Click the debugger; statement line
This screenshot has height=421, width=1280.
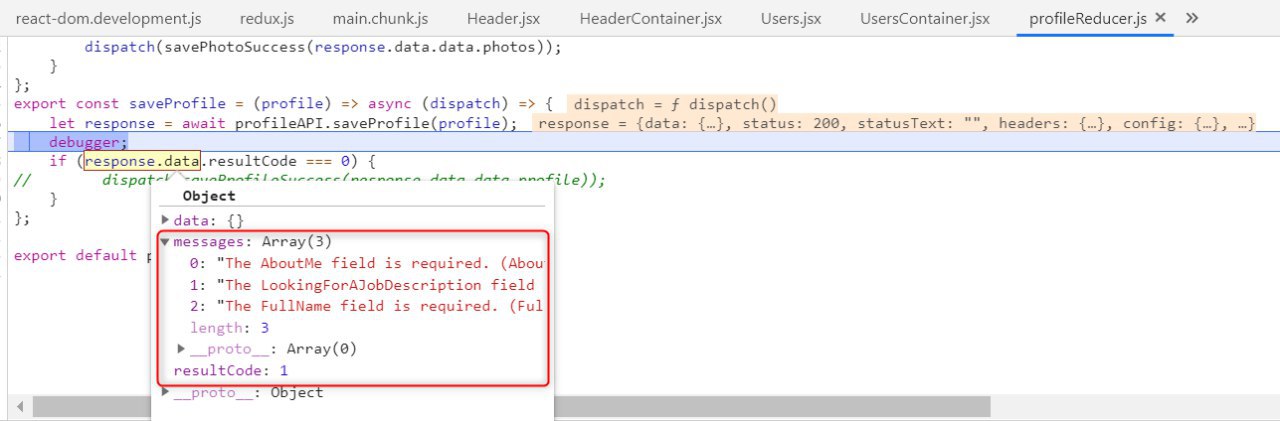pyautogui.click(x=89, y=142)
